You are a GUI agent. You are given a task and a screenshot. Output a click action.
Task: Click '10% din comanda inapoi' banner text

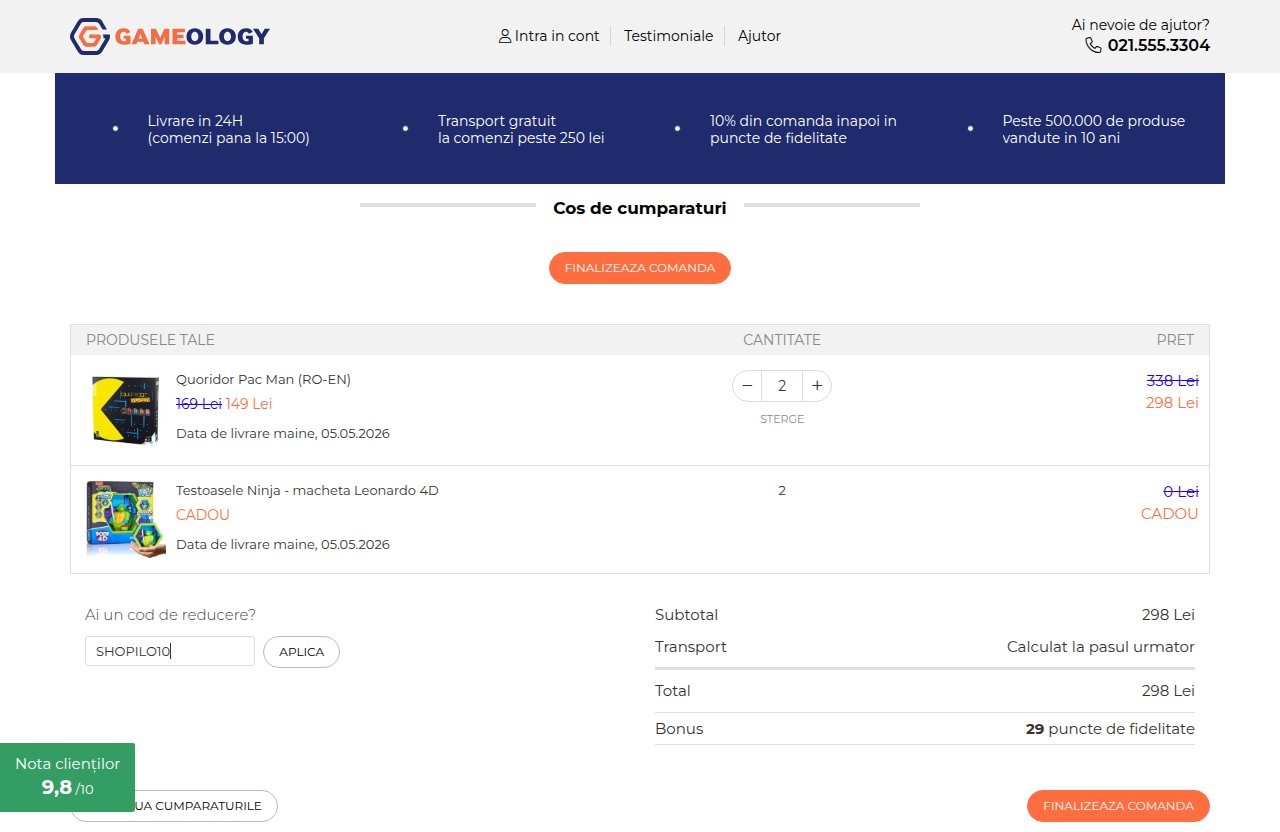click(x=803, y=129)
